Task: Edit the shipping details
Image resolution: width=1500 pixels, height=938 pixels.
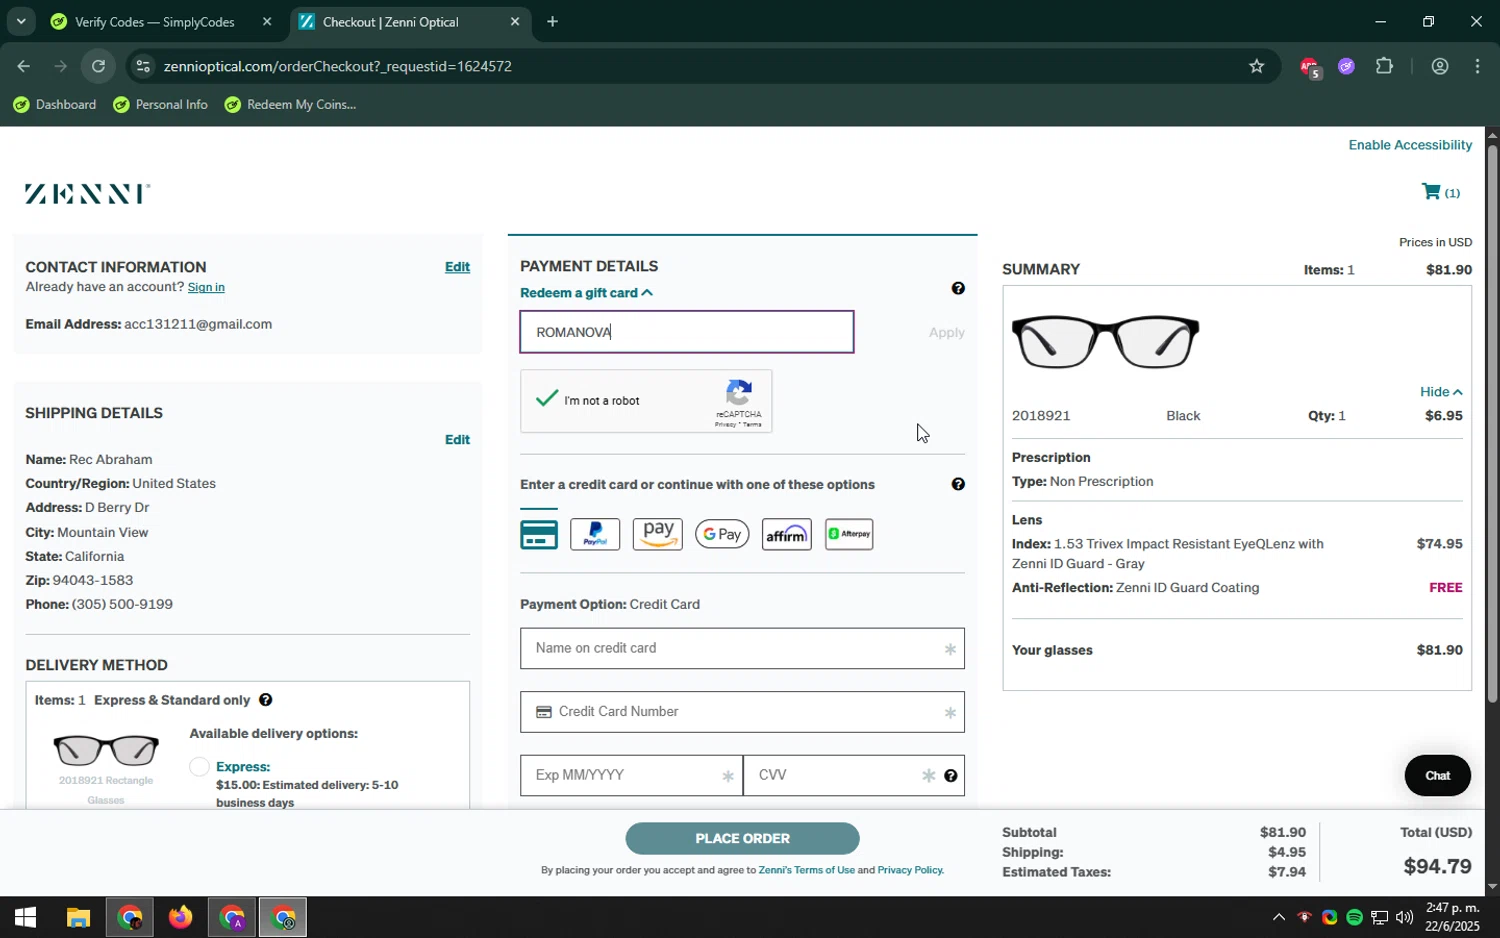Action: coord(457,440)
